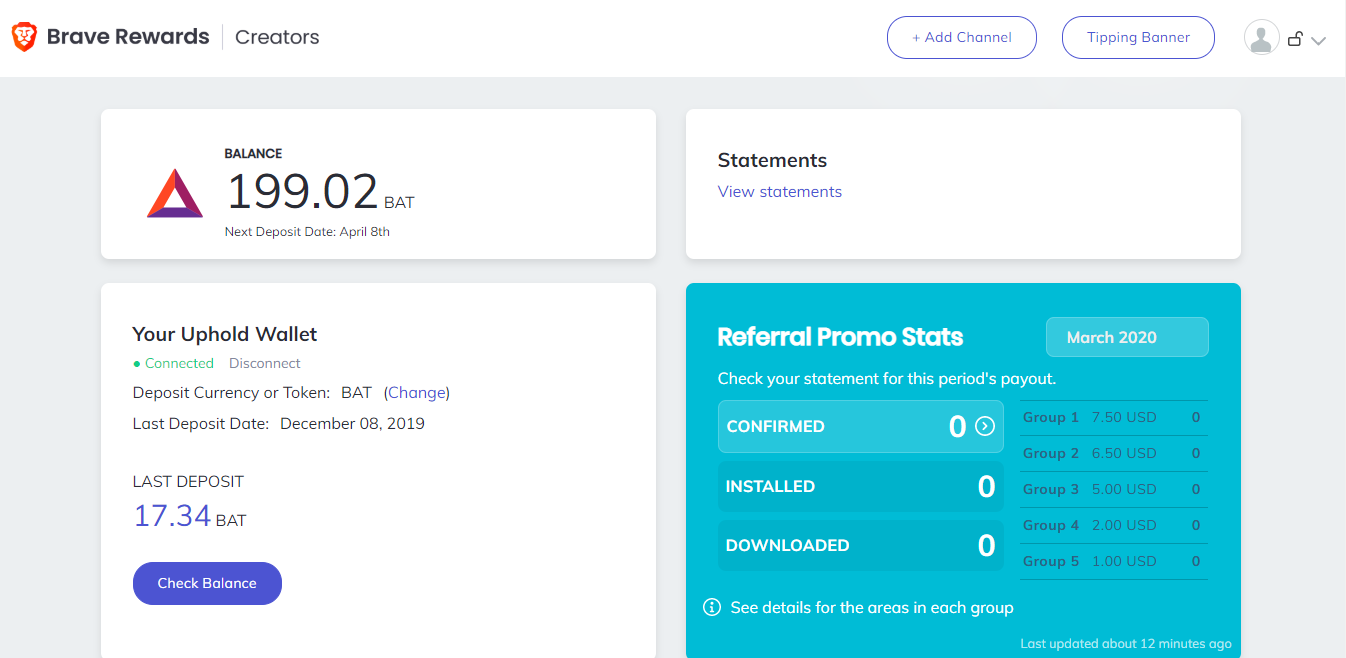1346x658 pixels.
Task: Open the user avatar profile icon
Action: 1262,38
